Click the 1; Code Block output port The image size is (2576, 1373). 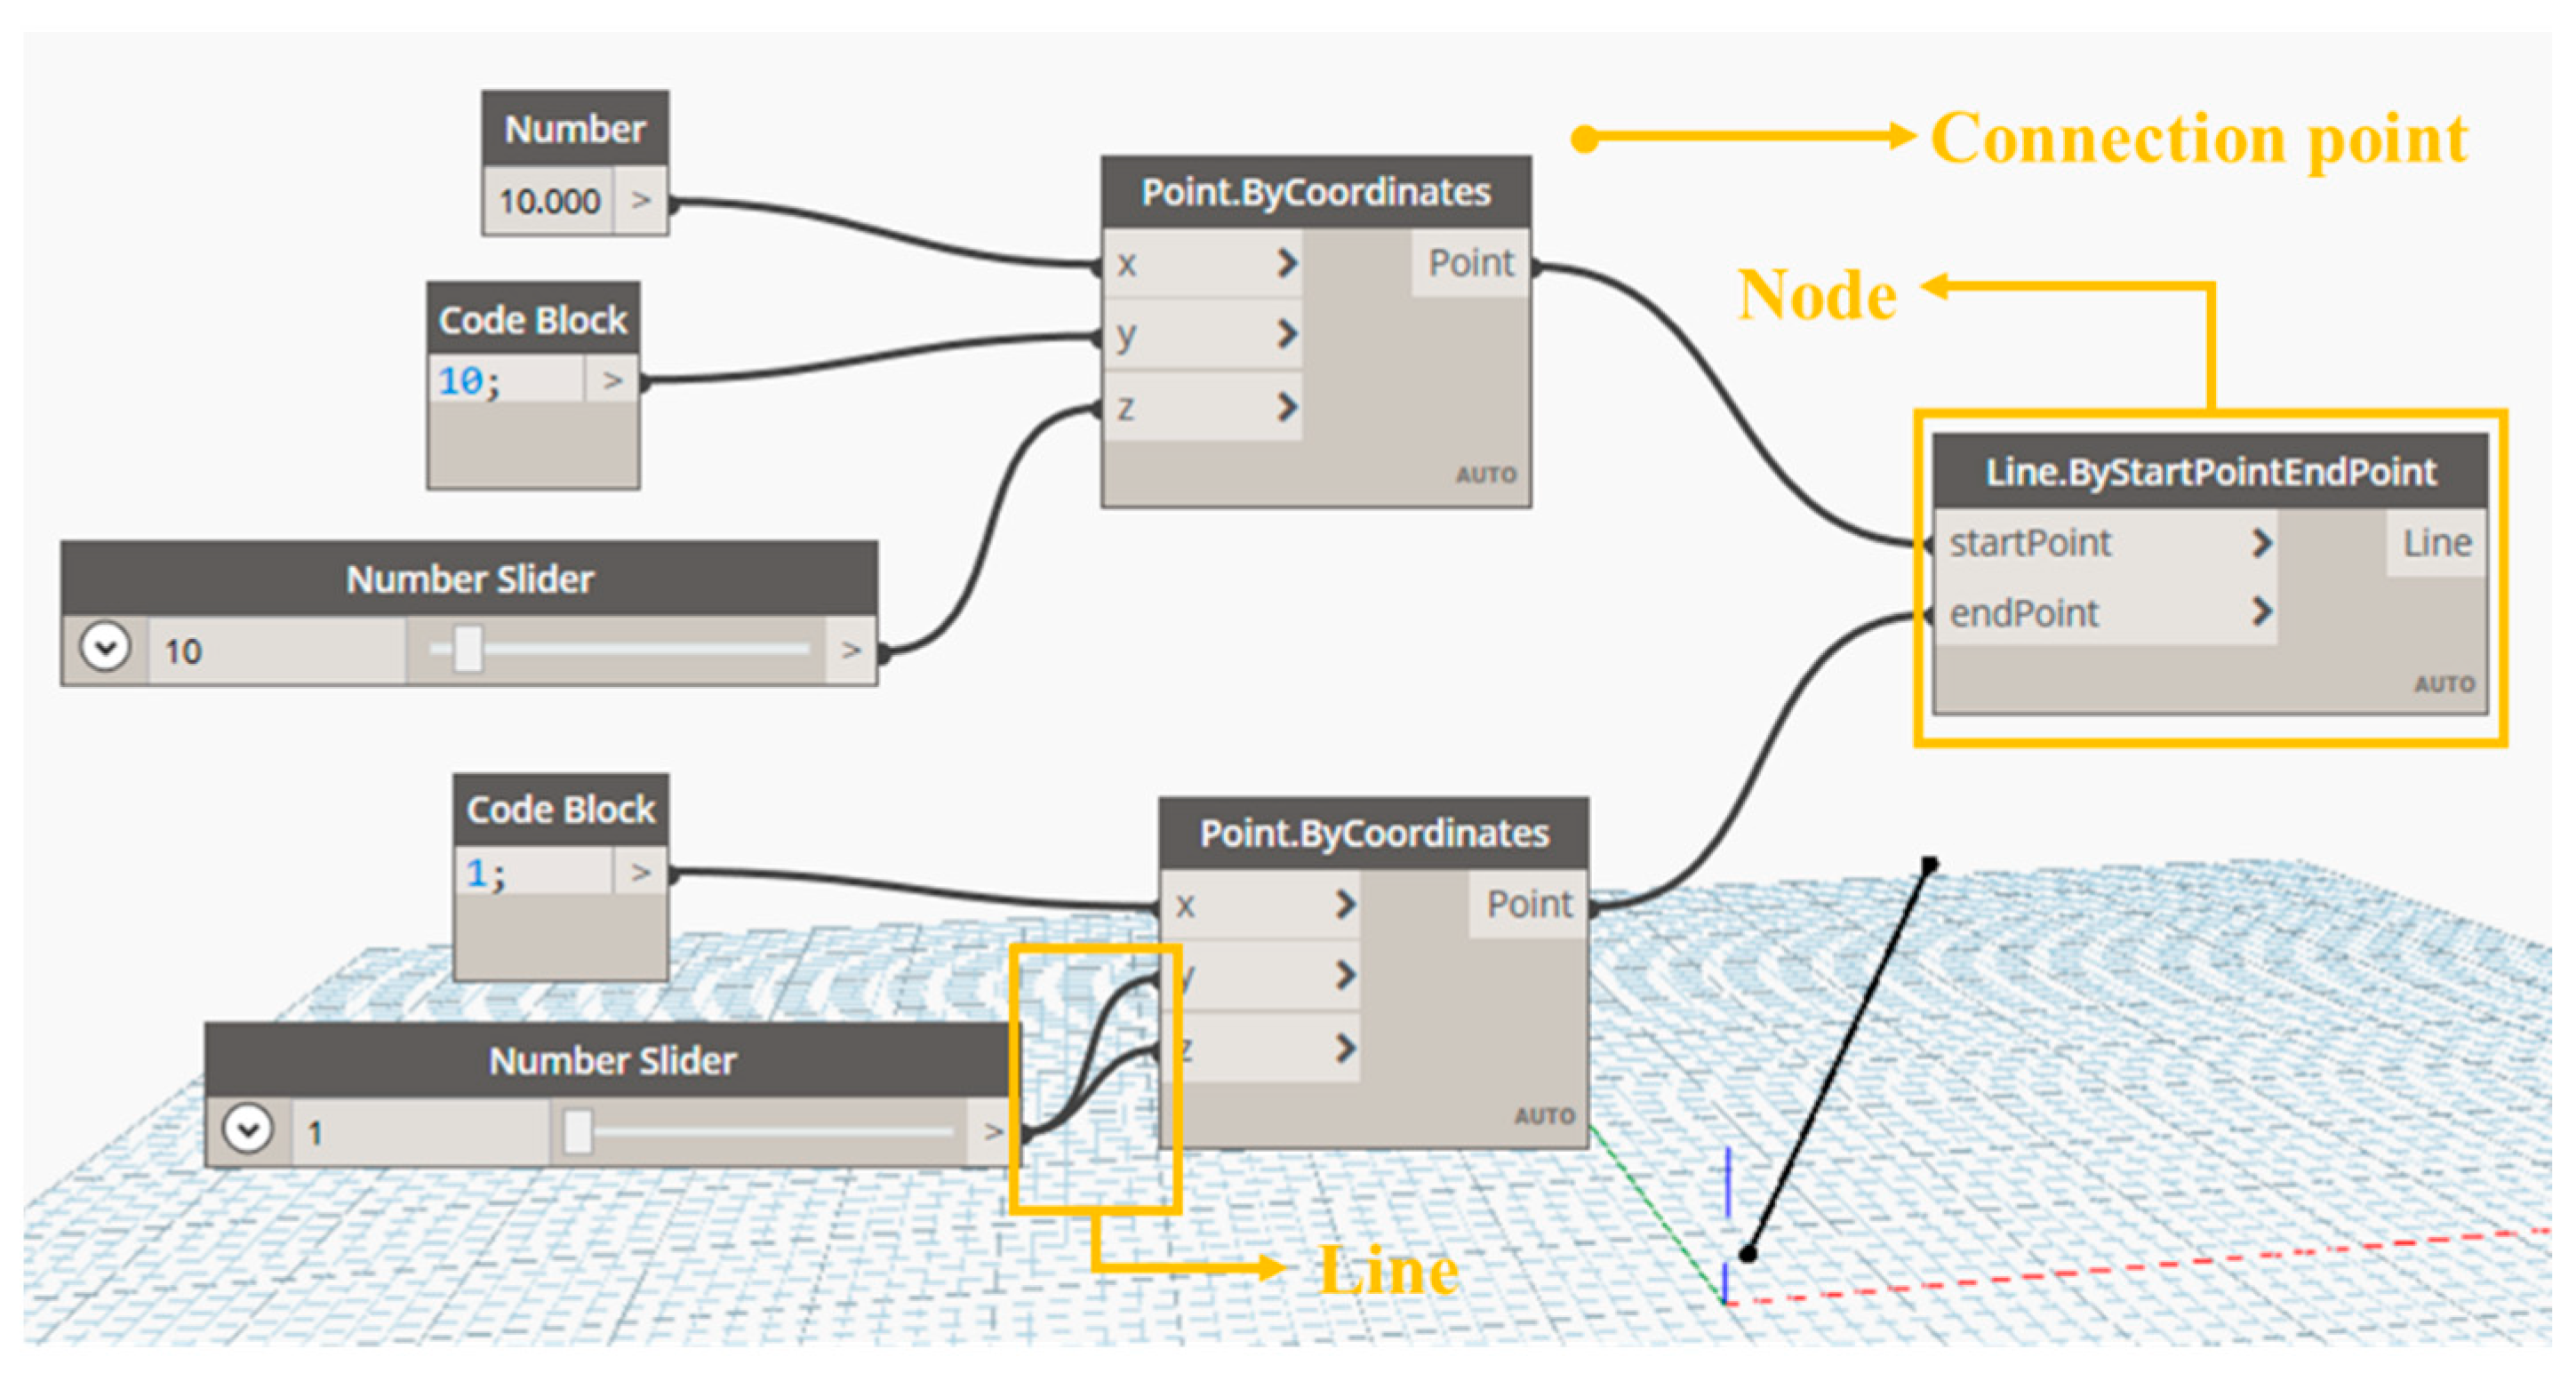(x=641, y=873)
